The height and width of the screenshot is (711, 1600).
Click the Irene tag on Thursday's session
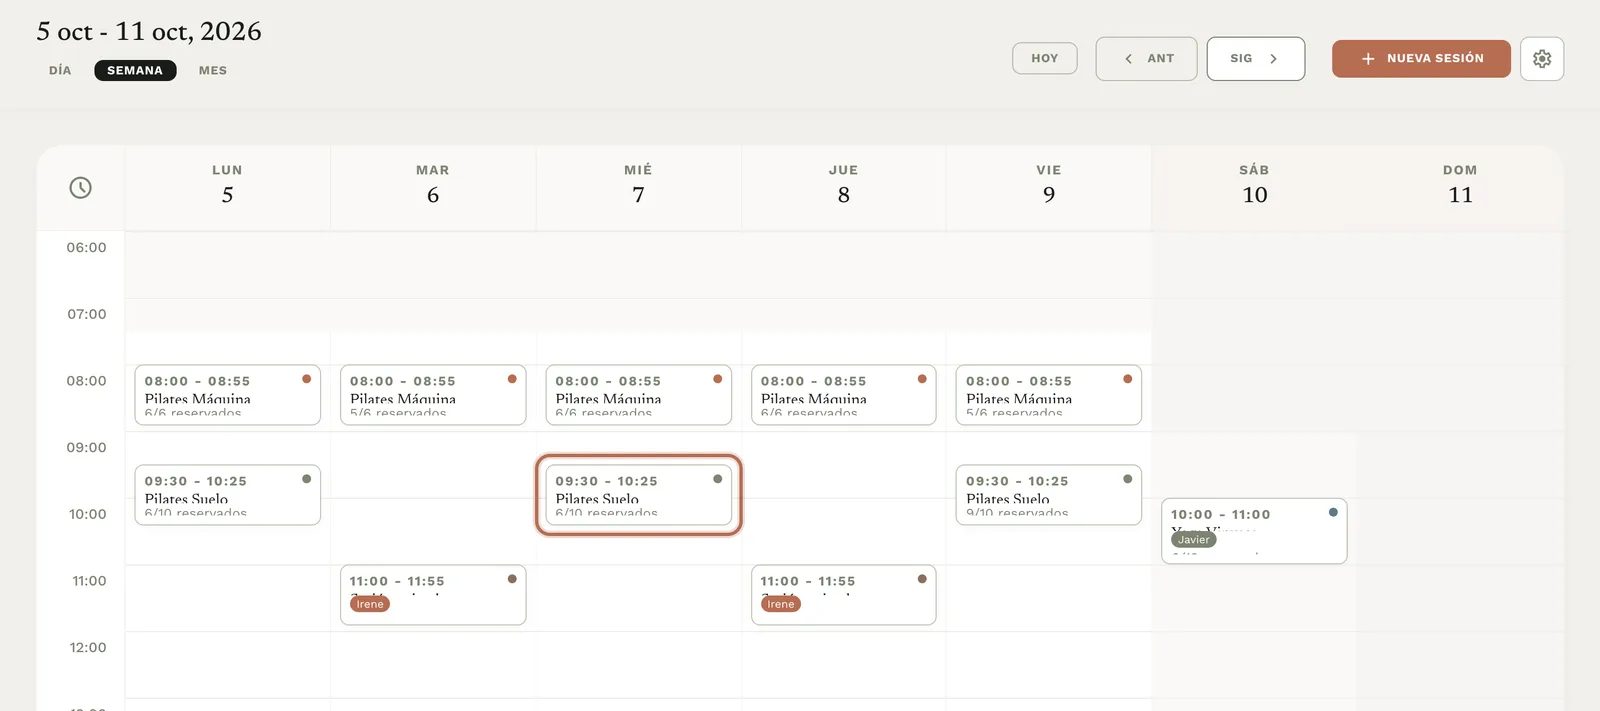(781, 604)
